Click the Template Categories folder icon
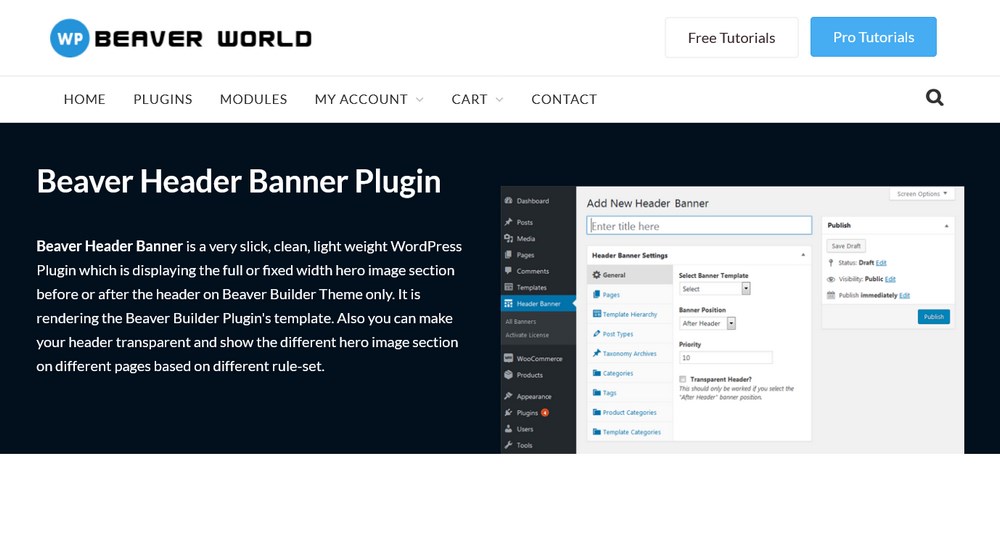The image size is (1000, 560). [x=596, y=432]
